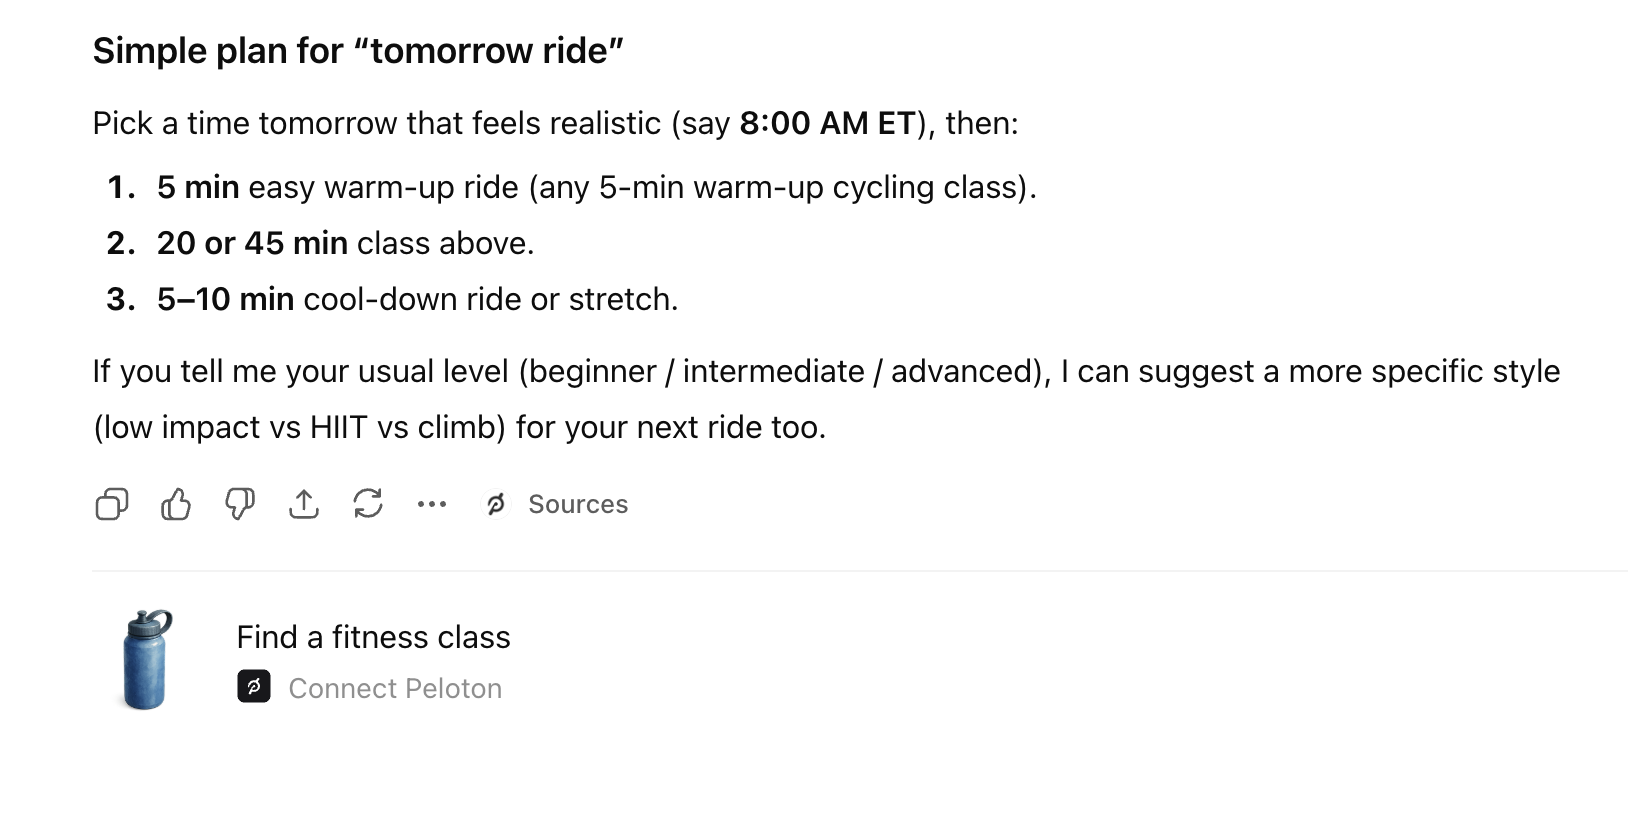Click the Sources icon
The width and height of the screenshot is (1646, 838).
click(x=498, y=505)
